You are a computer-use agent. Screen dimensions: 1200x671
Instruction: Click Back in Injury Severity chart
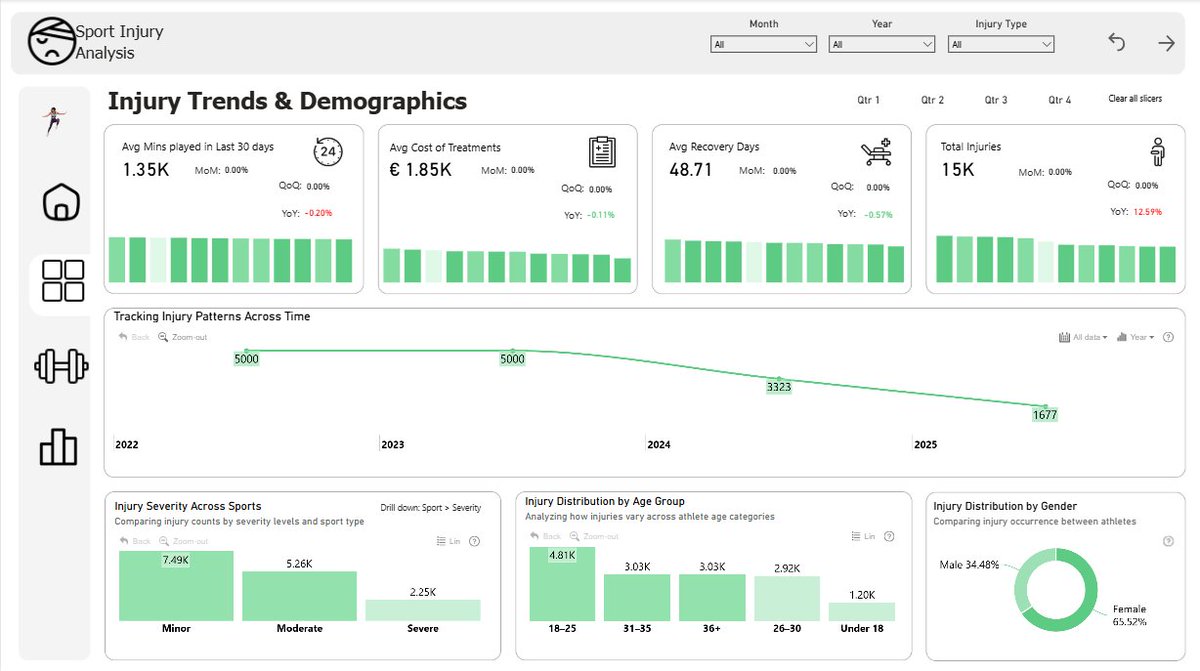[x=134, y=541]
